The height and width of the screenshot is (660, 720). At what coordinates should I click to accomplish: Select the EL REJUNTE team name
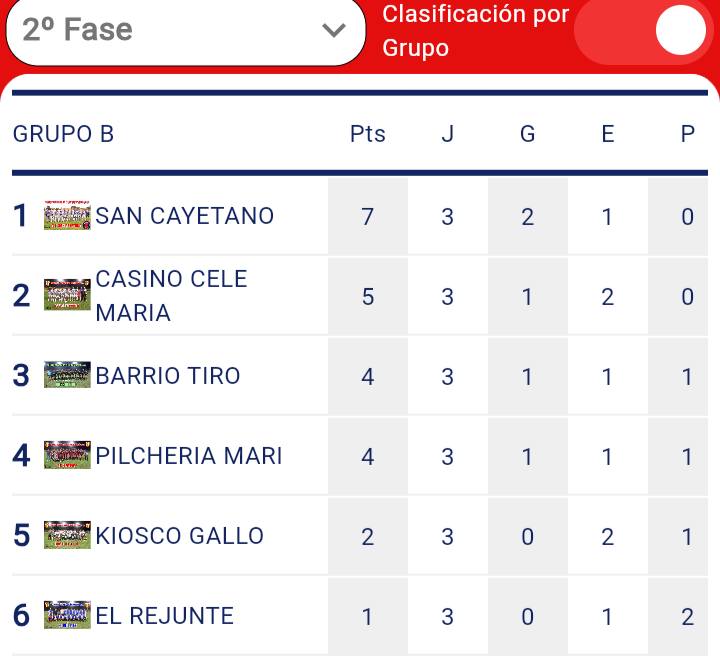pos(164,615)
